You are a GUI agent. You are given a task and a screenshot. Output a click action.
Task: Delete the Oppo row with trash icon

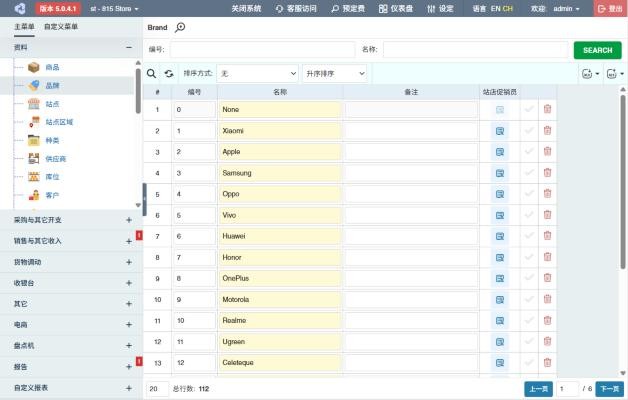tap(547, 193)
